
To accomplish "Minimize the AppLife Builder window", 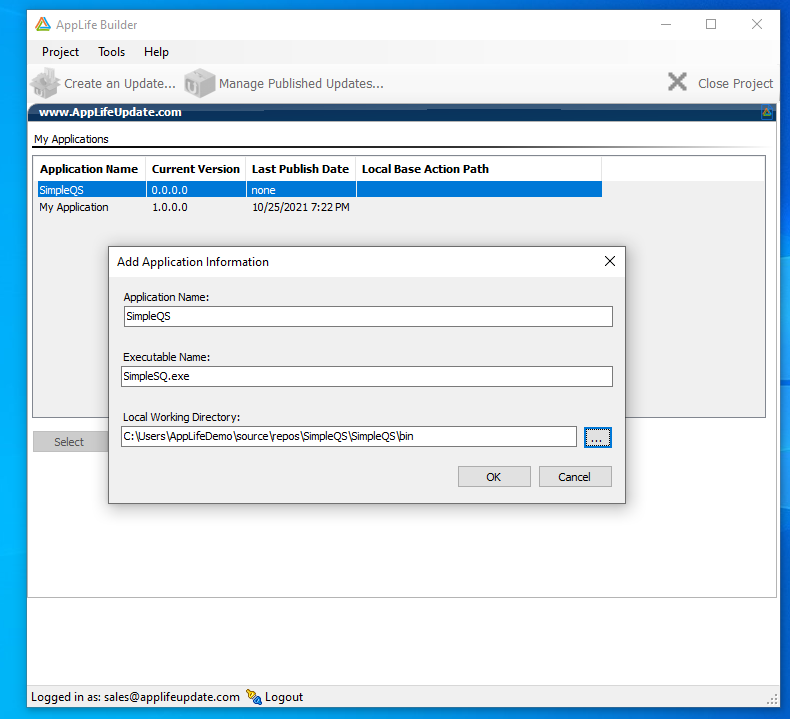I will click(666, 24).
